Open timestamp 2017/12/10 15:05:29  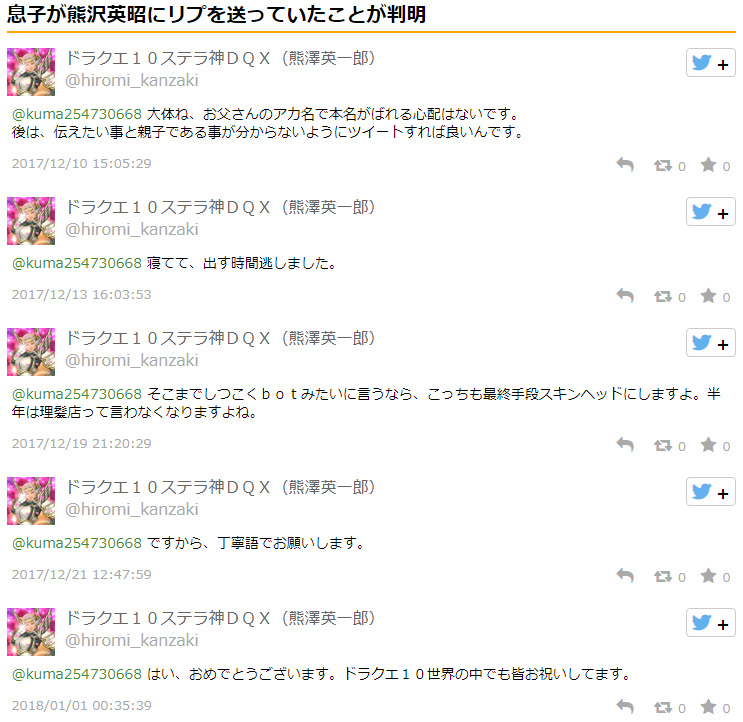(x=82, y=163)
